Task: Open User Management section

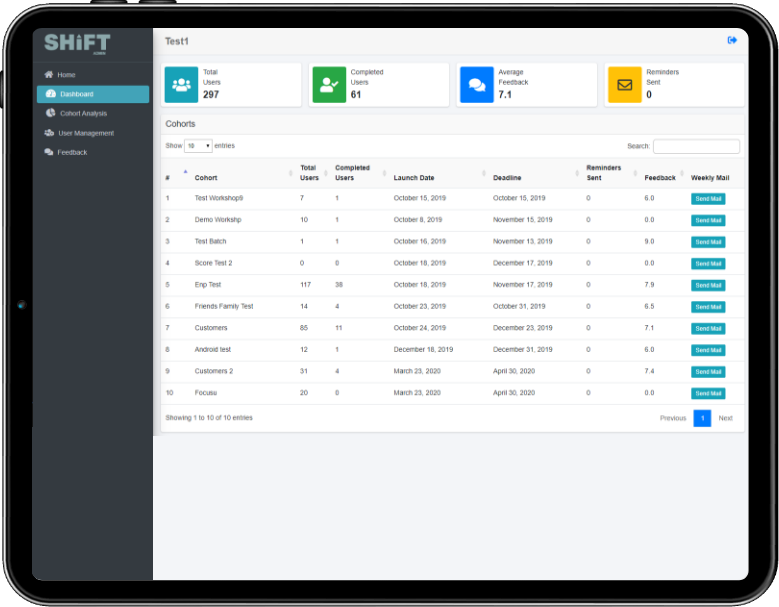Action: point(93,133)
